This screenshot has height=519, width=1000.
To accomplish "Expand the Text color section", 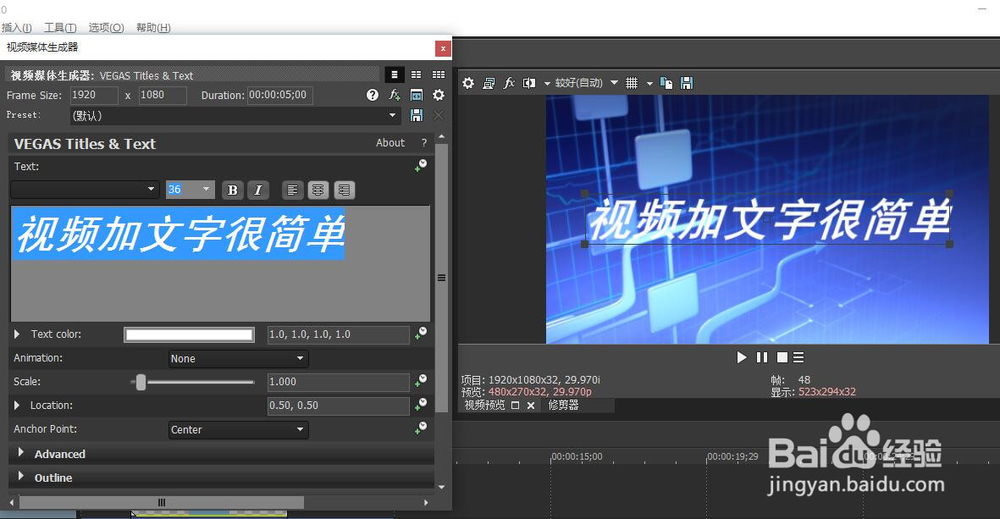I will 17,333.
